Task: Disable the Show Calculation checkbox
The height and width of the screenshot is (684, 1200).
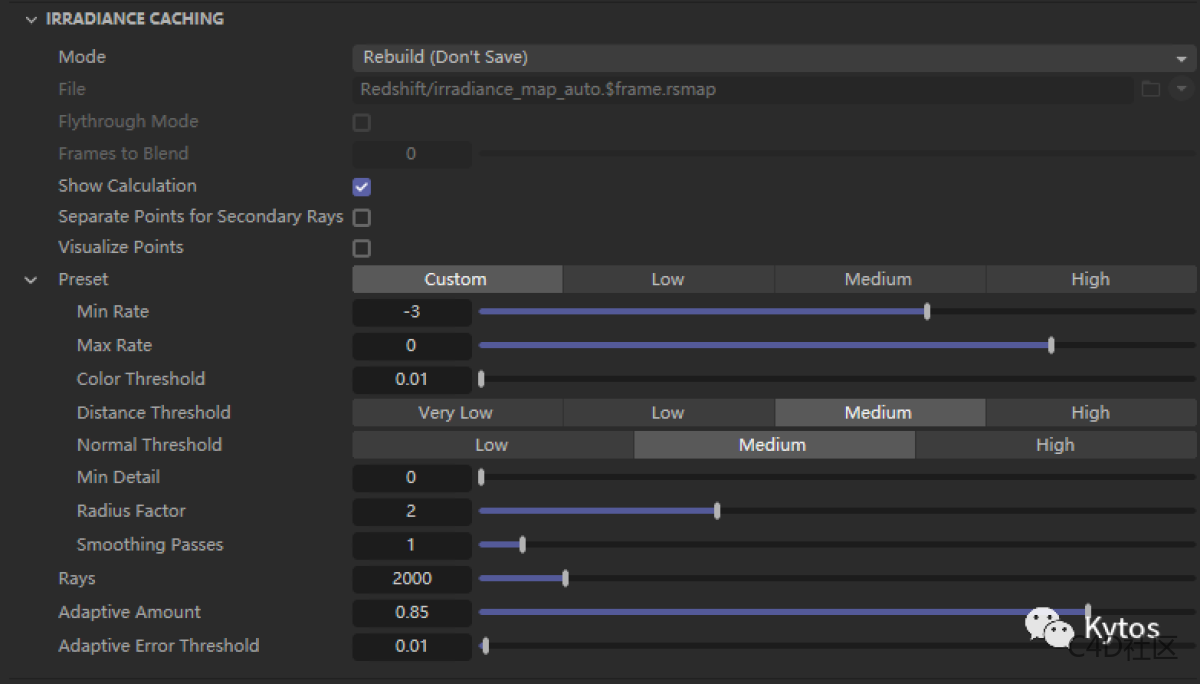Action: click(361, 186)
